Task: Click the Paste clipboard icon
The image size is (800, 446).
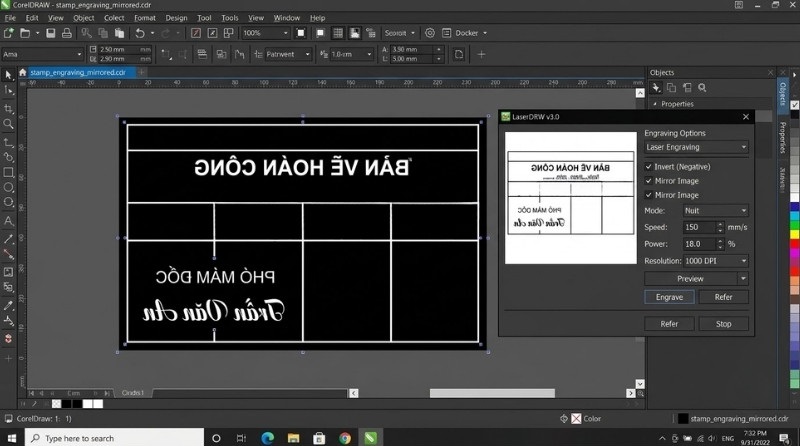Action: pos(119,33)
